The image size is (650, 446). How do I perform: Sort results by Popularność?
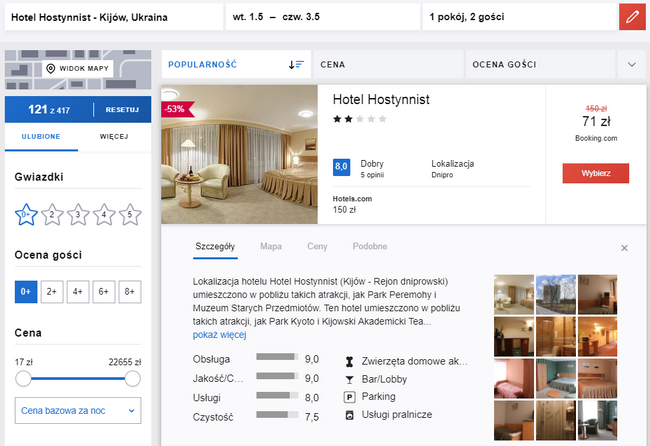click(236, 64)
